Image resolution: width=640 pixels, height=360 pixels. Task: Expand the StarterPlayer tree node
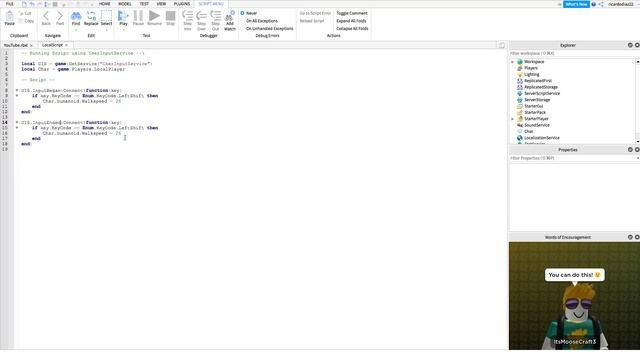pos(513,119)
